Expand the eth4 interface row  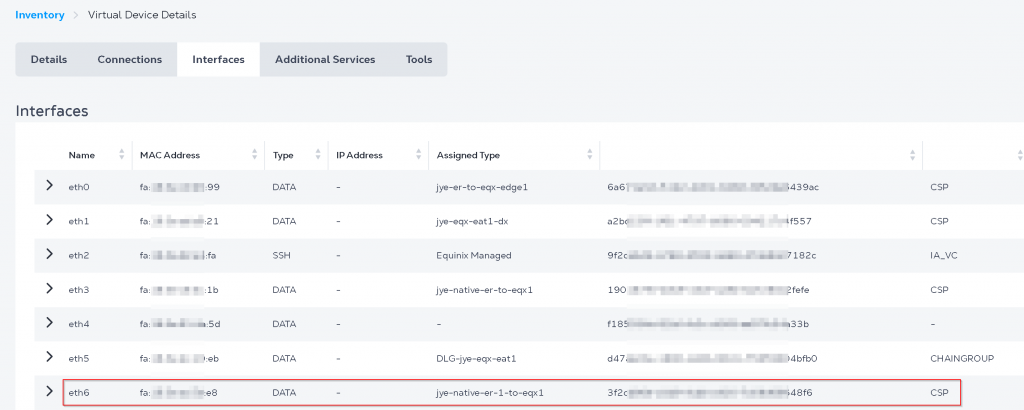(48, 323)
